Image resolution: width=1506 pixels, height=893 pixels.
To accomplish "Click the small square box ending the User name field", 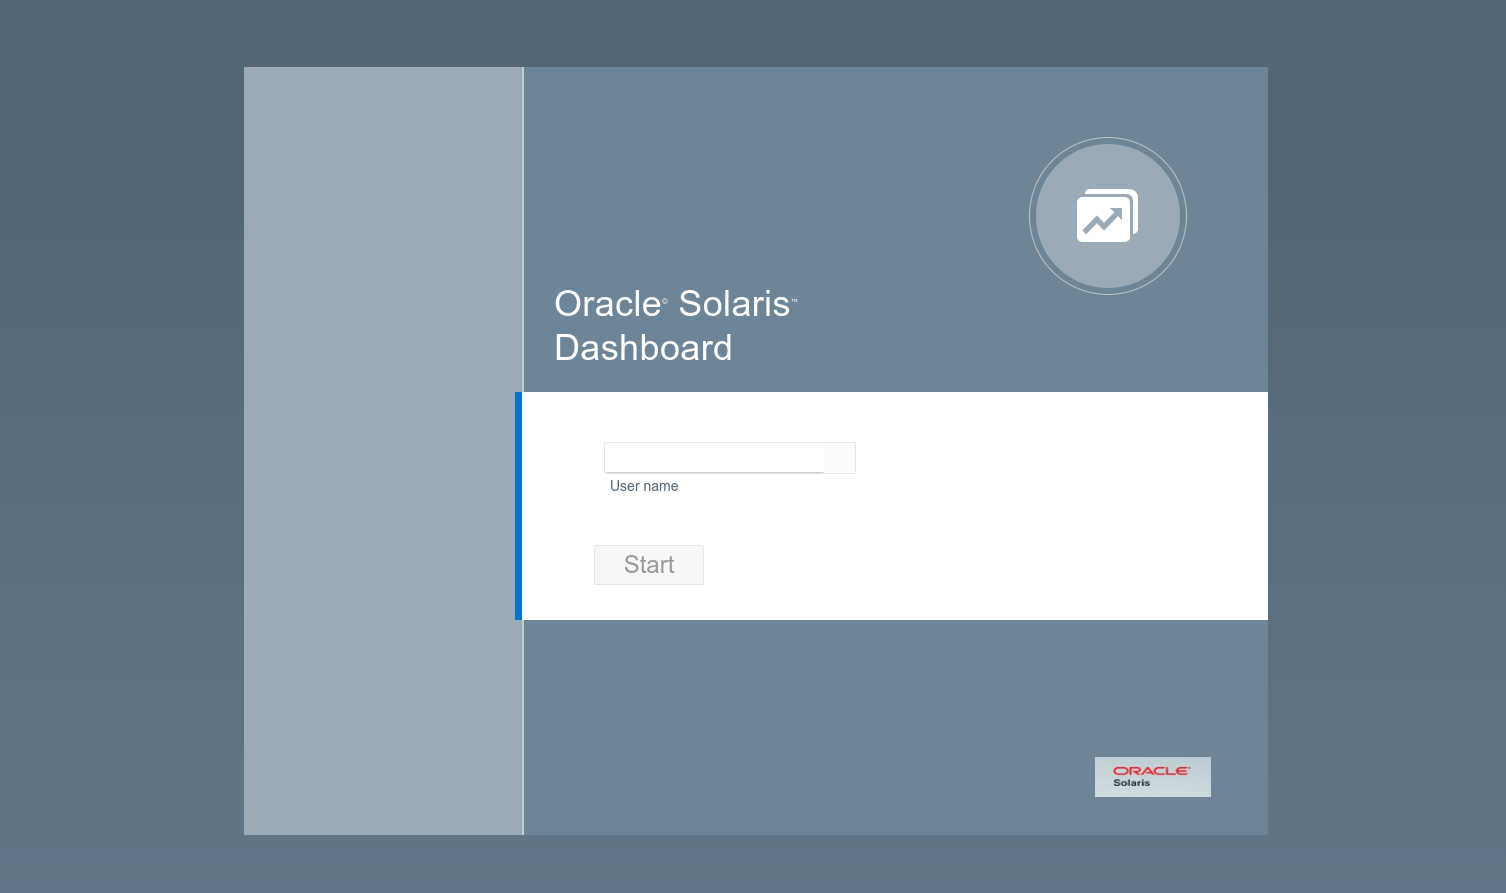I will pos(840,458).
